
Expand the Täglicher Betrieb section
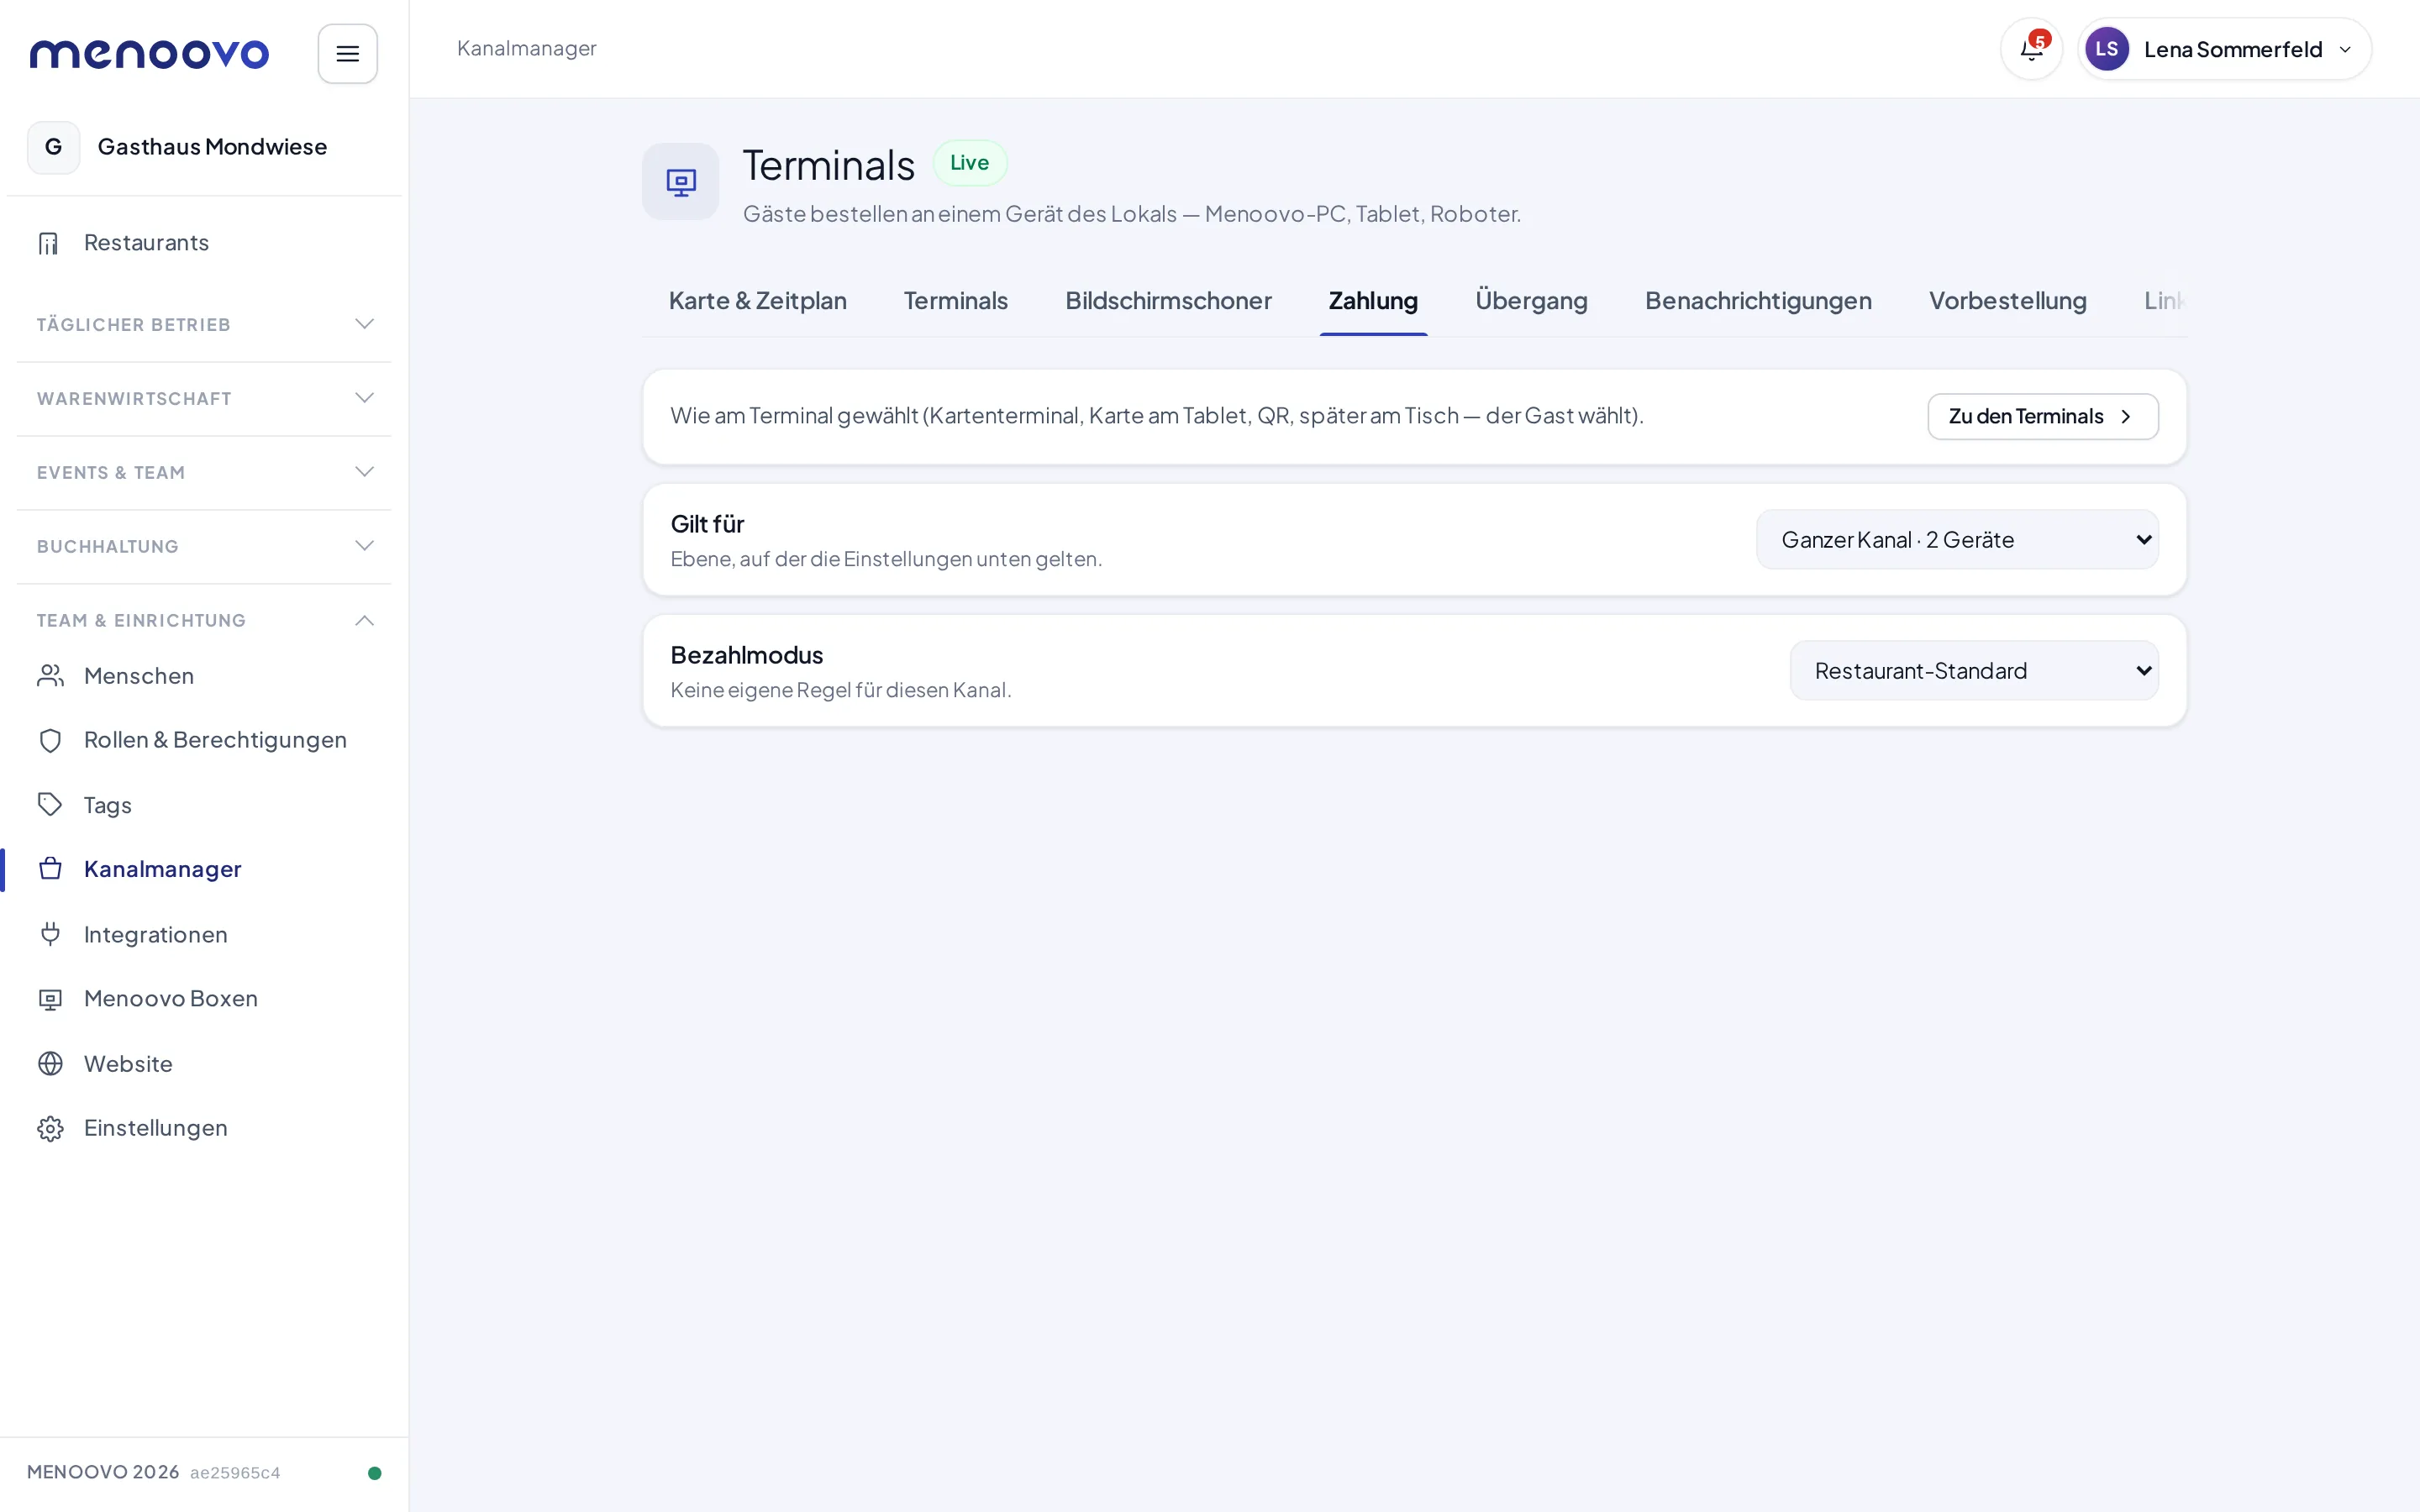pos(204,324)
